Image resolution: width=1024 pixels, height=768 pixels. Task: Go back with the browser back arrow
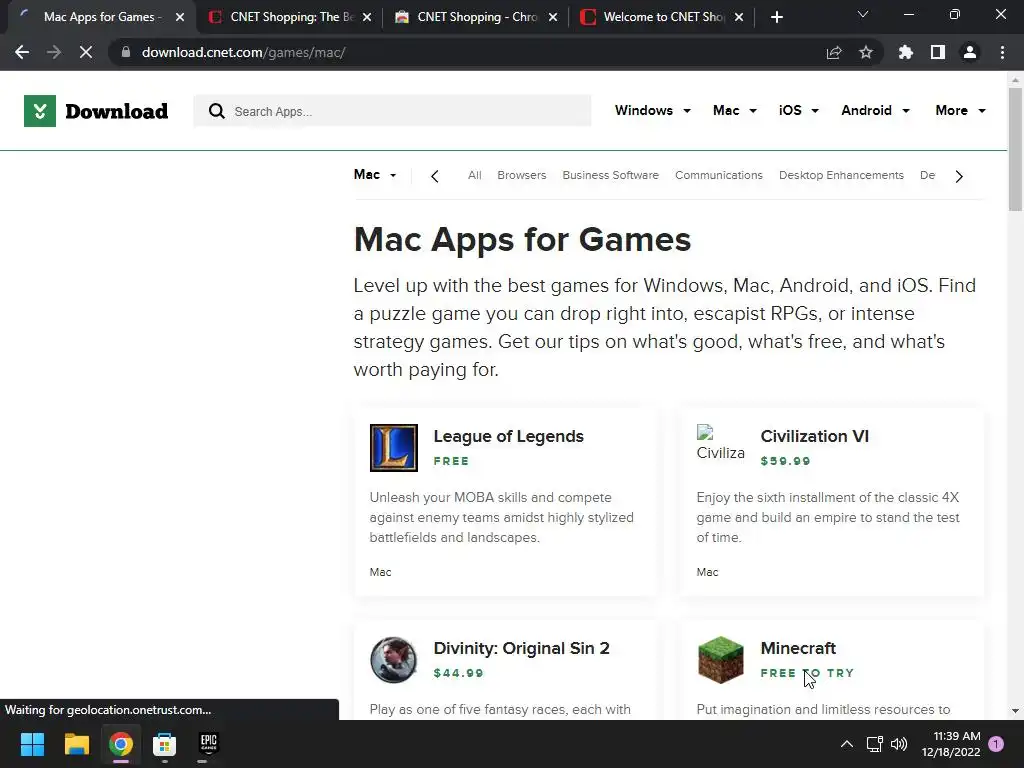tap(22, 52)
